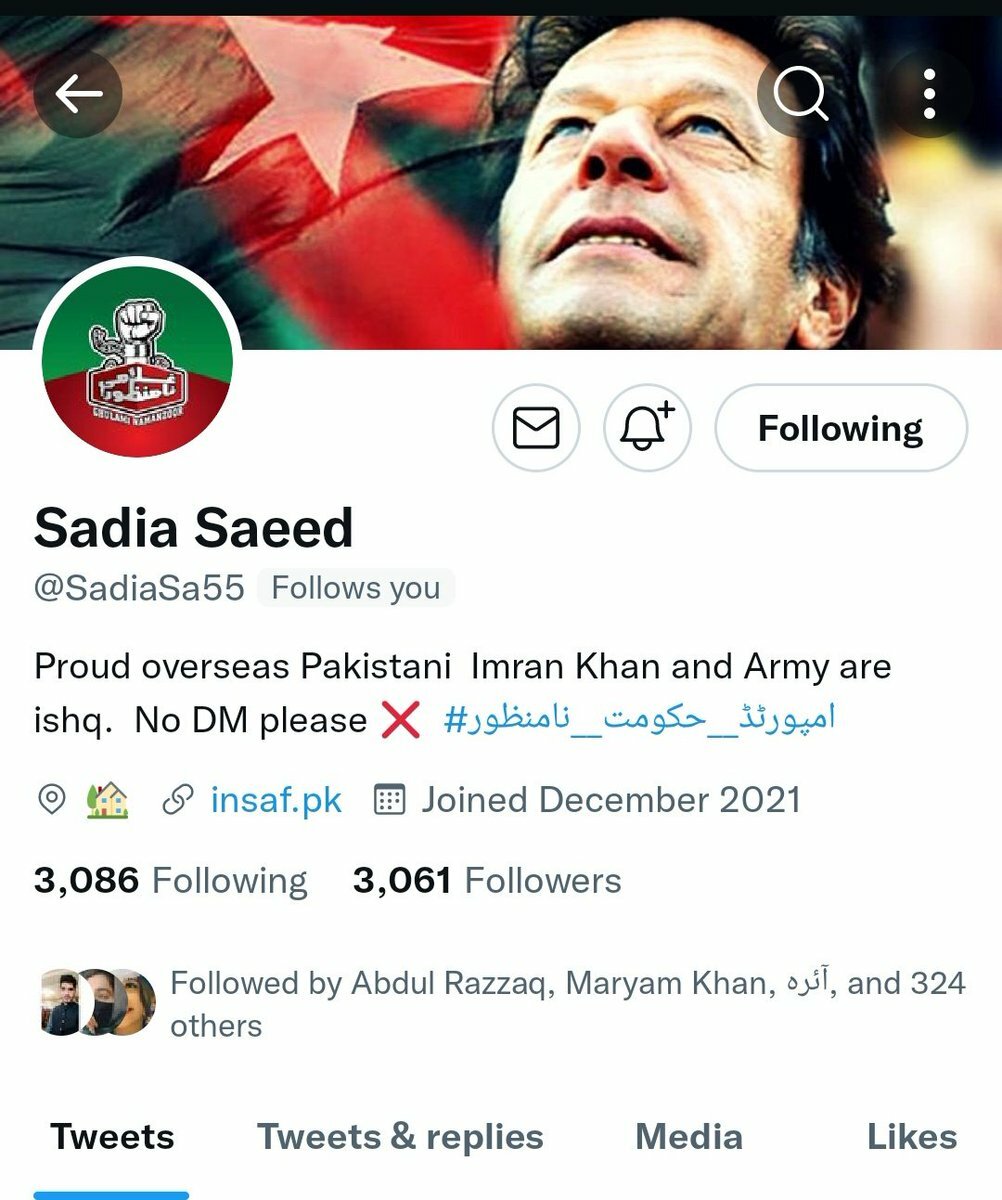Viewport: 1002px width, 1200px height.
Task: Toggle the Following button
Action: click(841, 428)
